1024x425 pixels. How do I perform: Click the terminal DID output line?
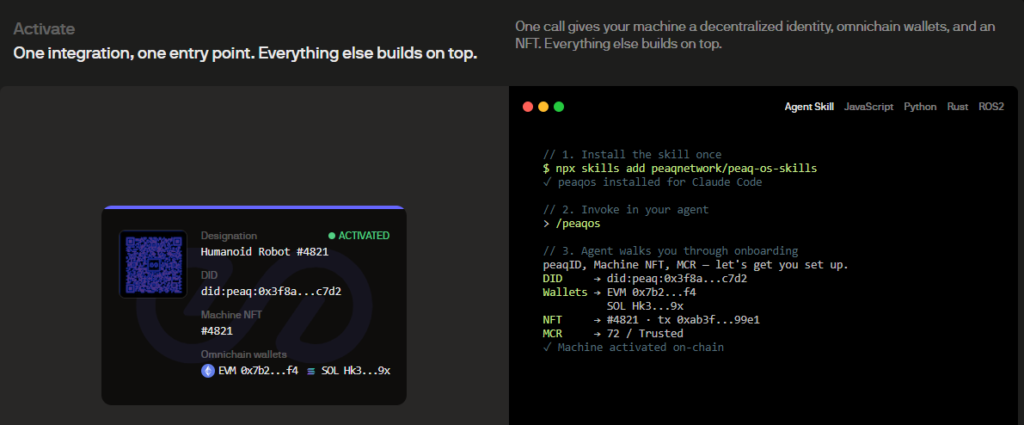[645, 279]
